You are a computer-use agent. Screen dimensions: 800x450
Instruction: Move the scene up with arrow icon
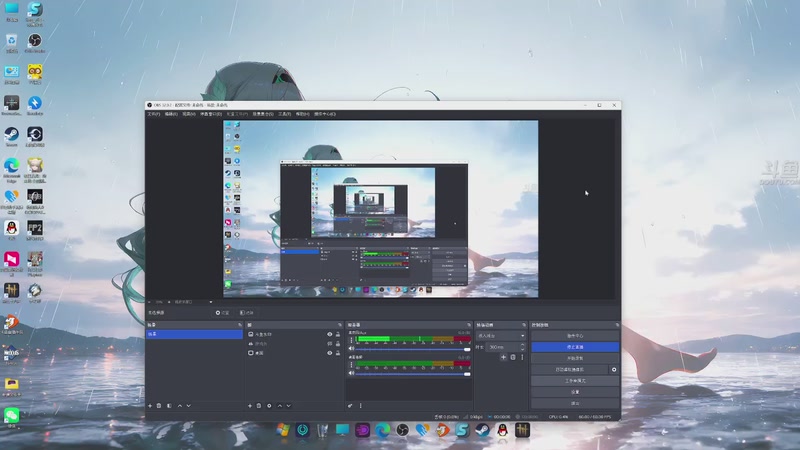180,406
